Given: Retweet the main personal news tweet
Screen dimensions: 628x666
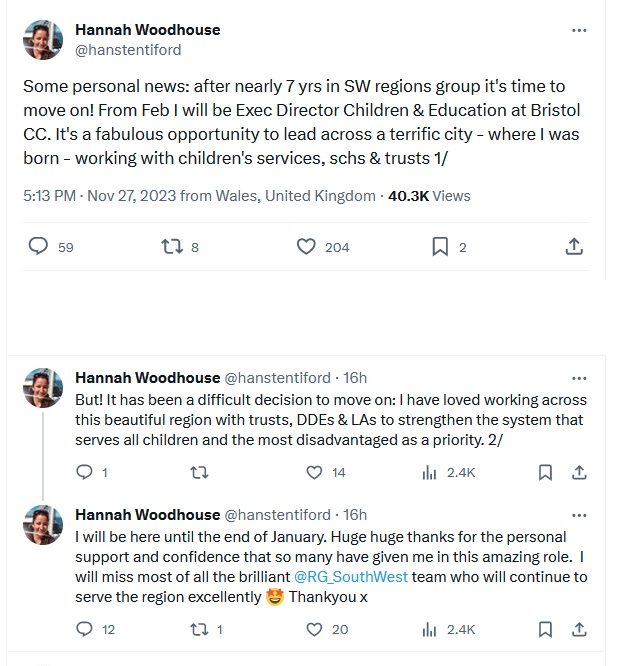Looking at the screenshot, I should pos(172,246).
